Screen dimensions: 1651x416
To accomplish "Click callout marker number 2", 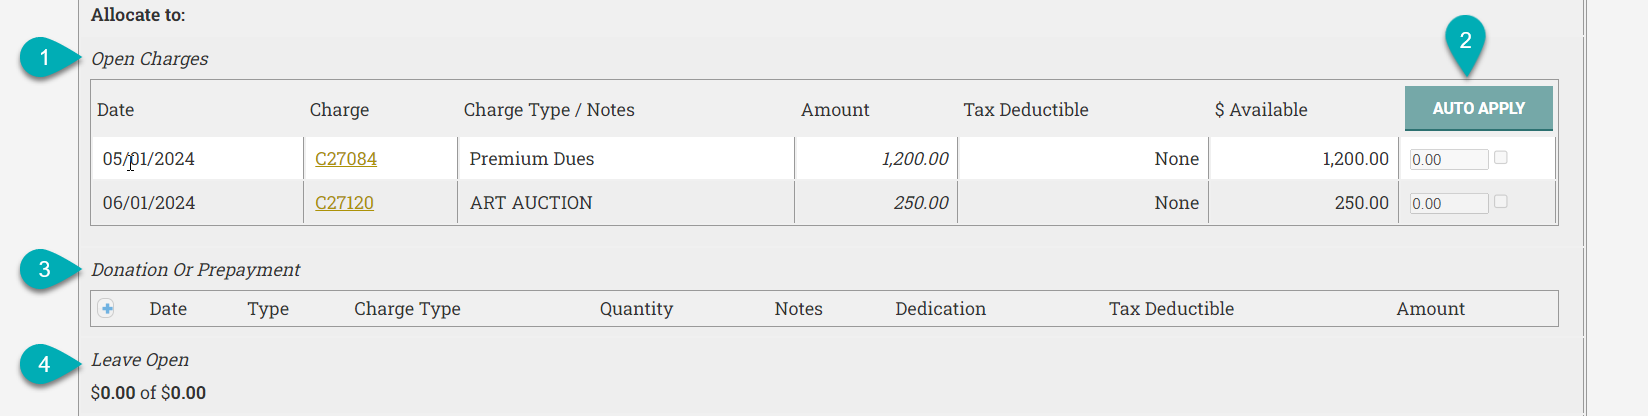I will (x=1465, y=41).
